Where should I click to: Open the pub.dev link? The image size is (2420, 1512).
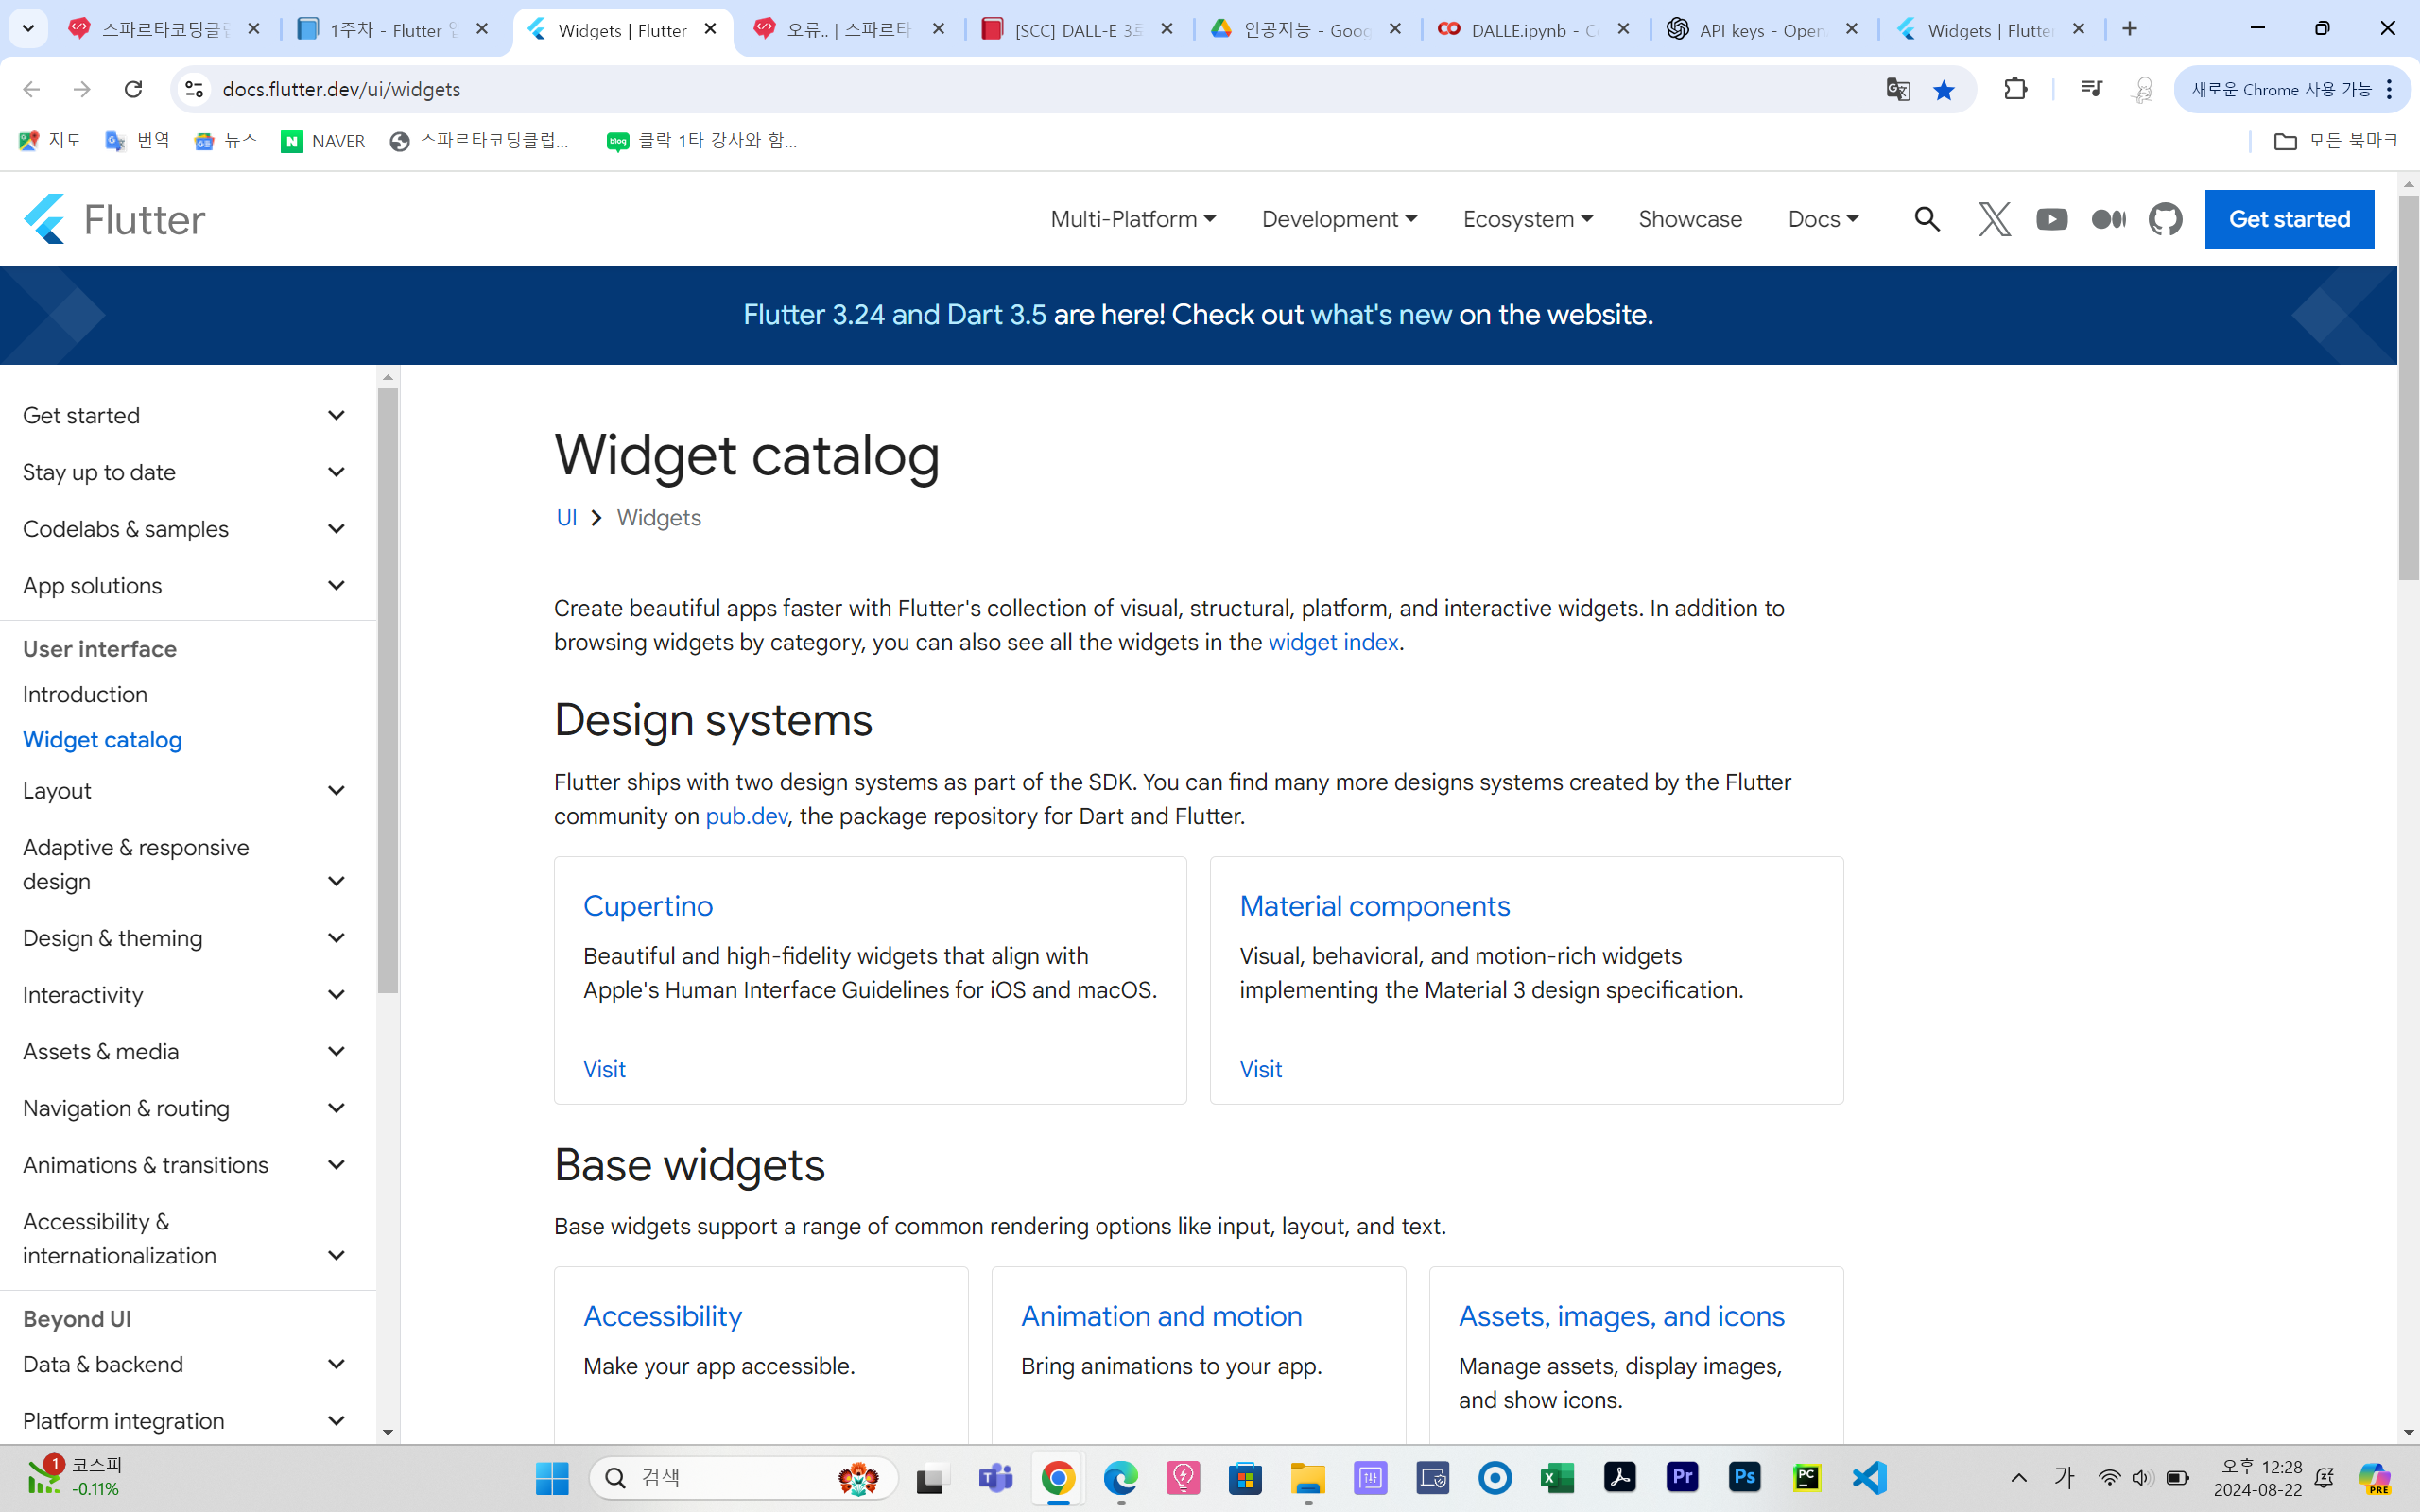click(746, 816)
